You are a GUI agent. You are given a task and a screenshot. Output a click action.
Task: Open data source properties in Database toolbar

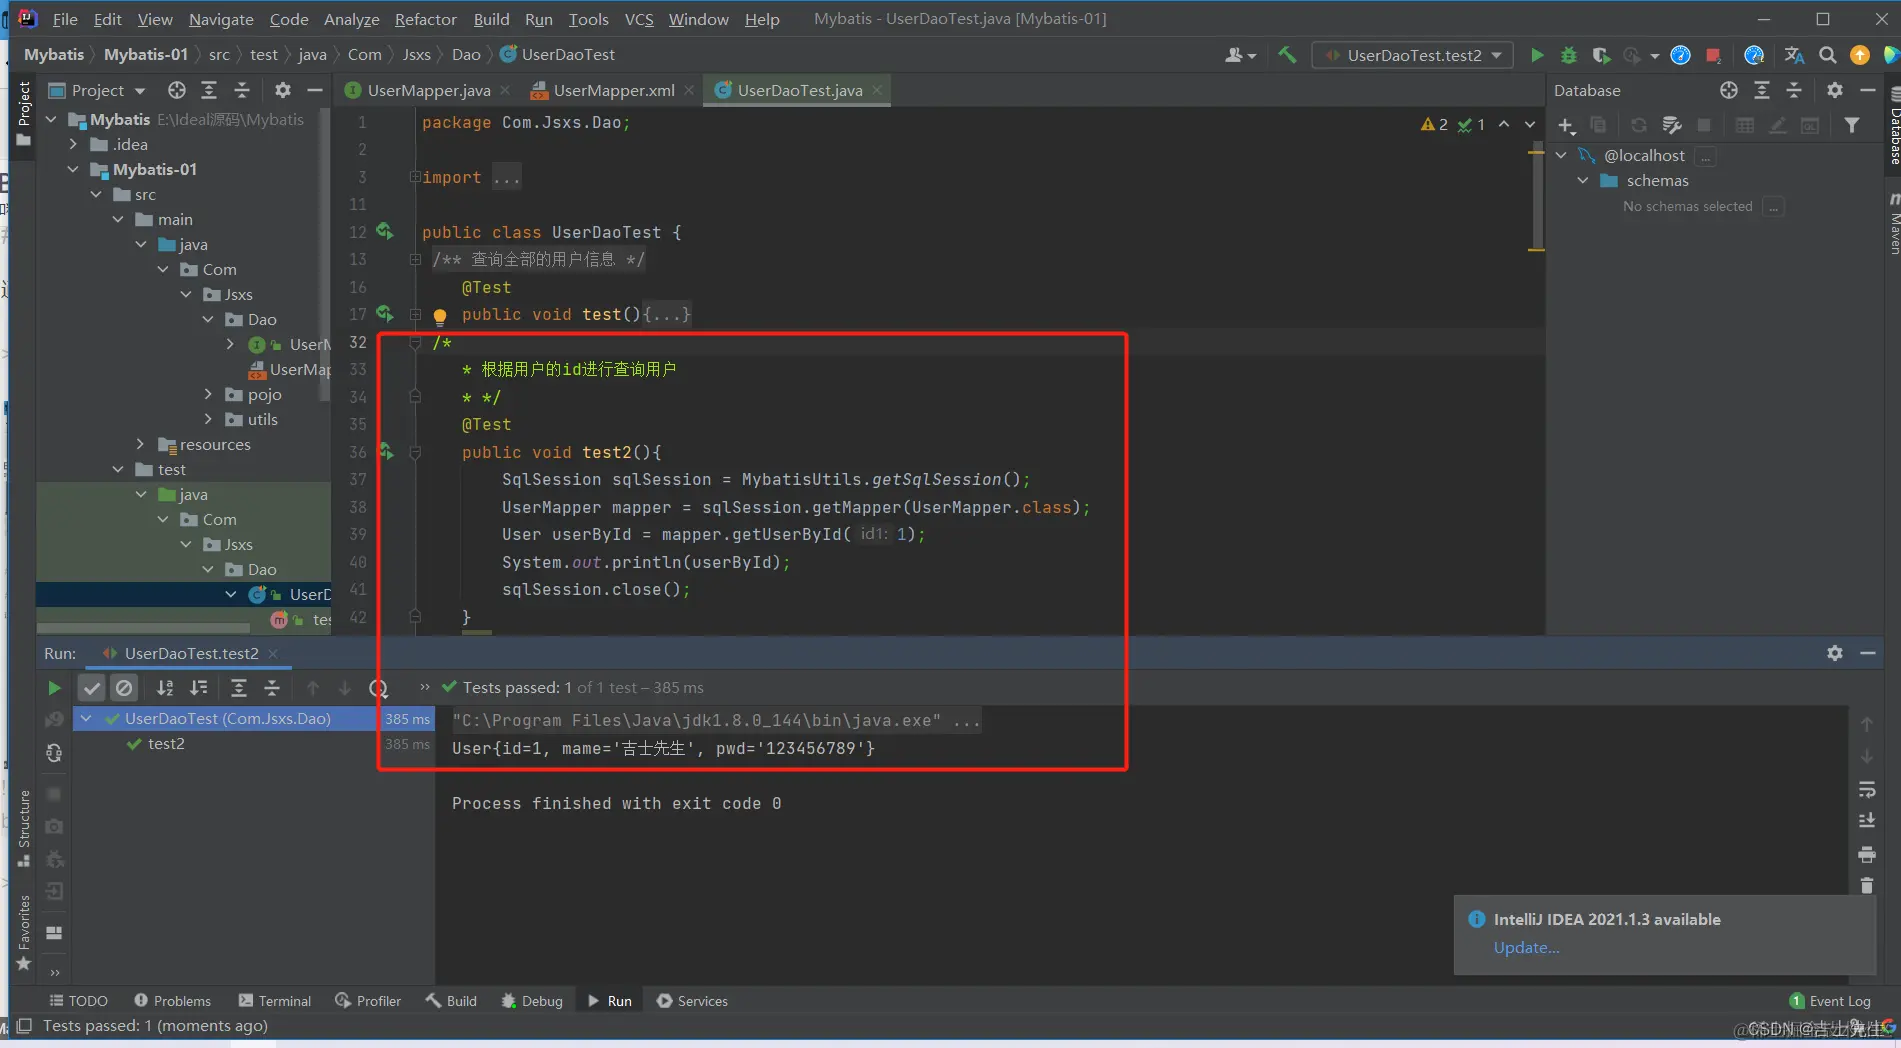1671,125
